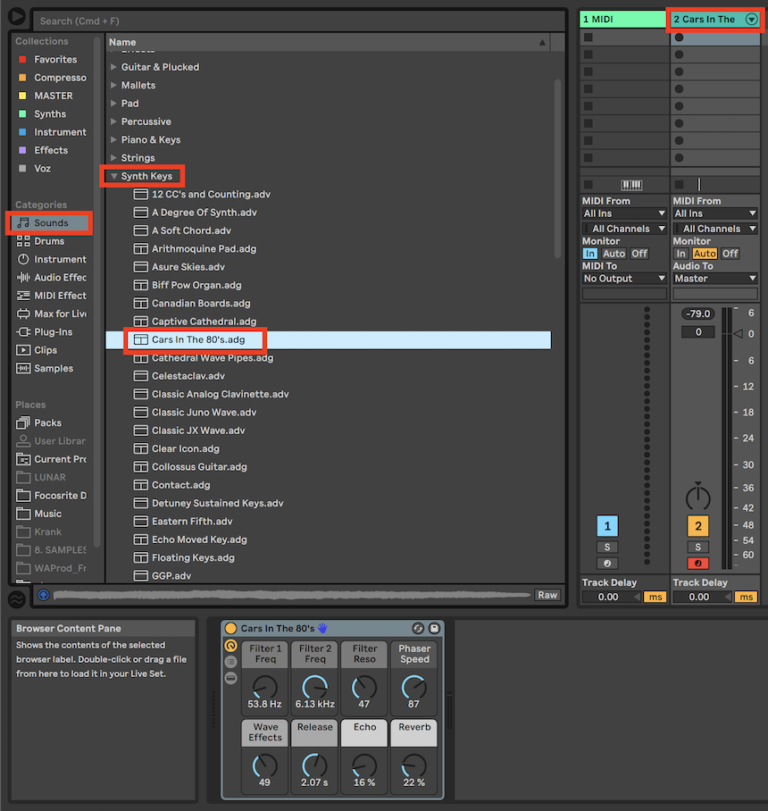Save preset icon on Cars In The 80's device
768x811 pixels.
click(x=434, y=628)
